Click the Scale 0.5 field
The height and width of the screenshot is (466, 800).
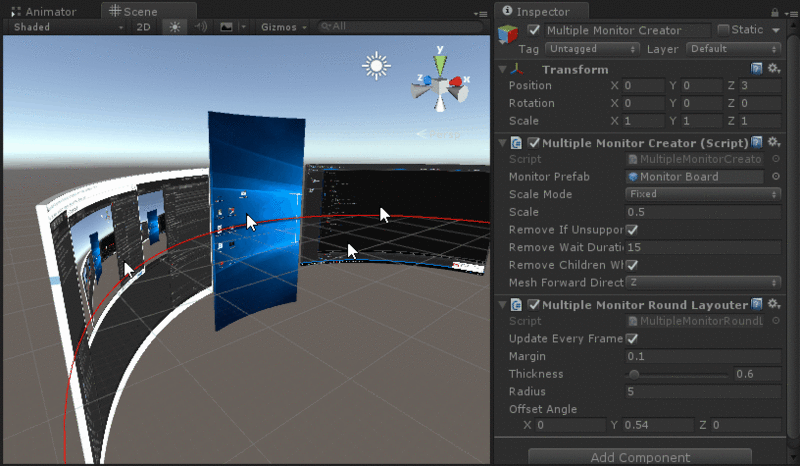click(703, 212)
